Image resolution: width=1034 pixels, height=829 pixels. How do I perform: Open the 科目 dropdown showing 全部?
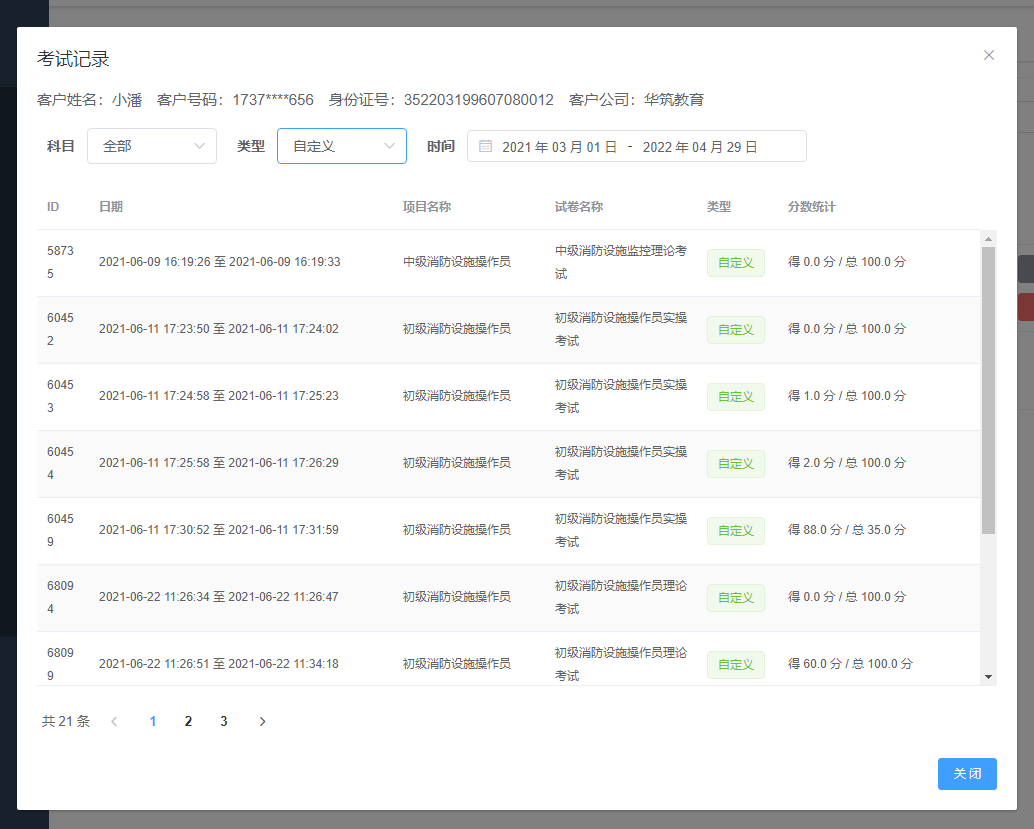pyautogui.click(x=152, y=146)
